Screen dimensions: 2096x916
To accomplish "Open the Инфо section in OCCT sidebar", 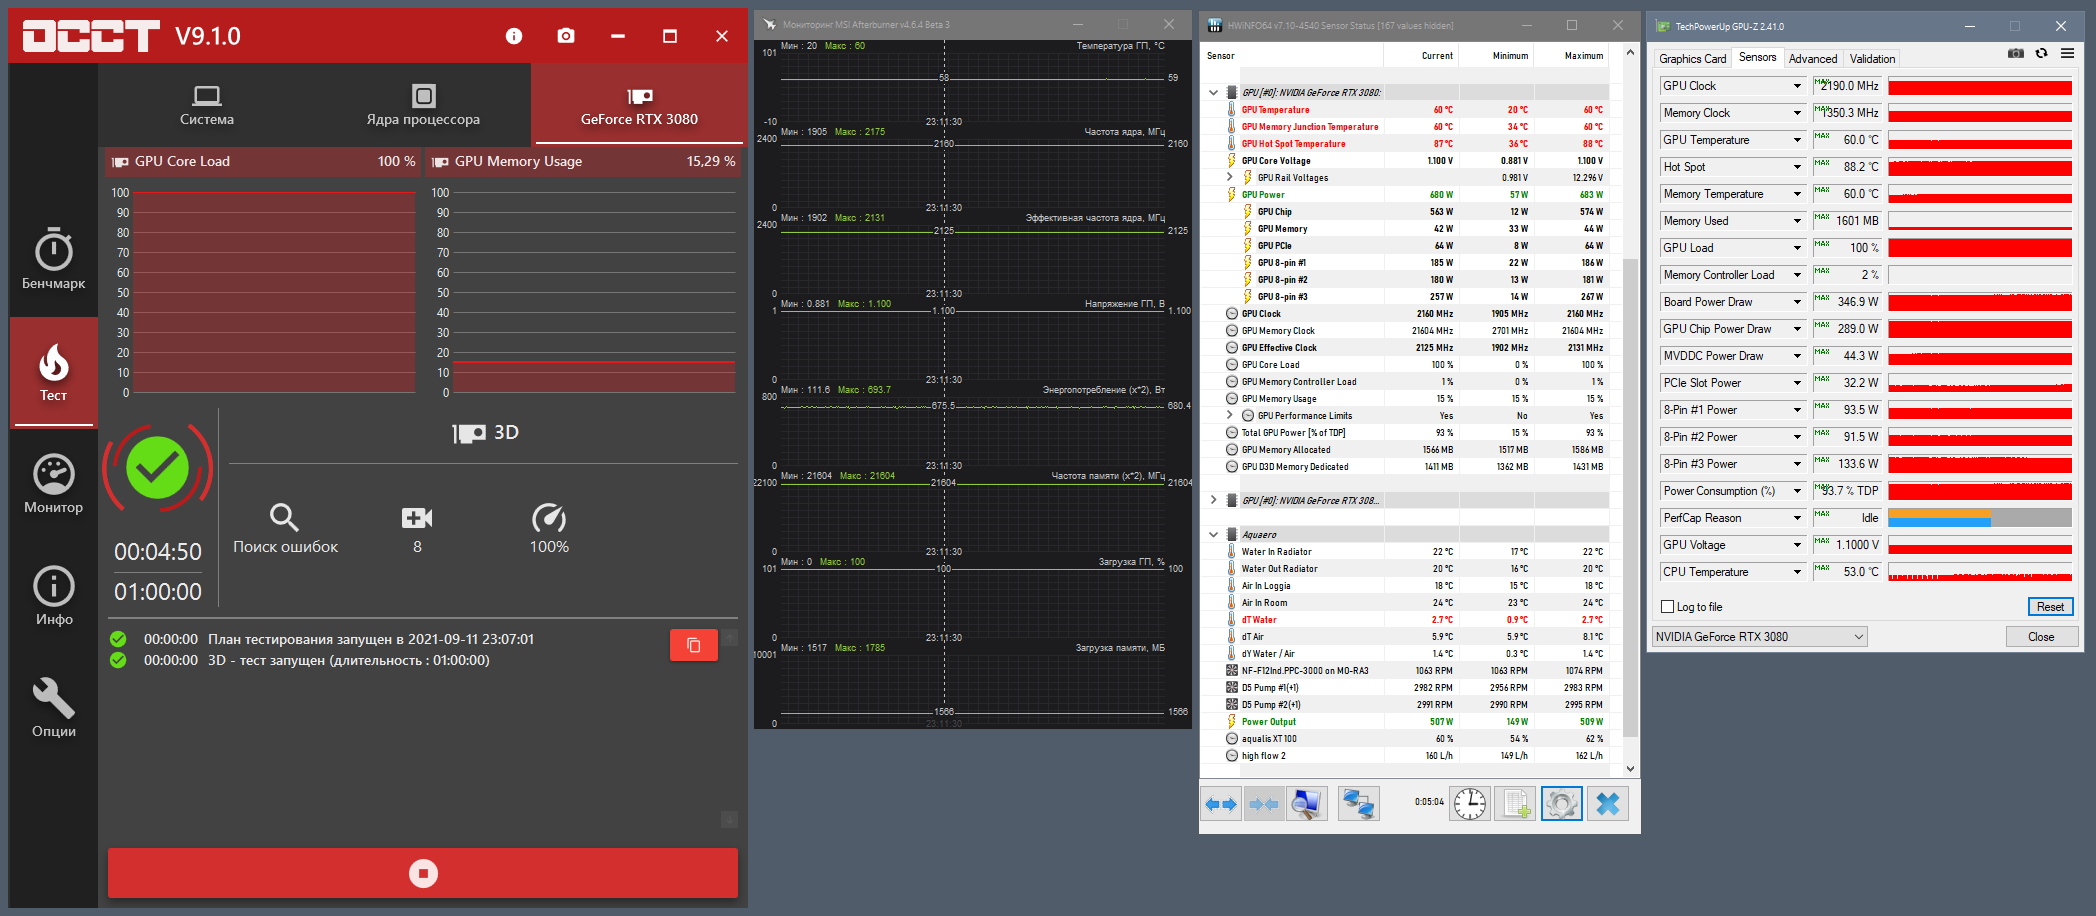I will tap(54, 596).
